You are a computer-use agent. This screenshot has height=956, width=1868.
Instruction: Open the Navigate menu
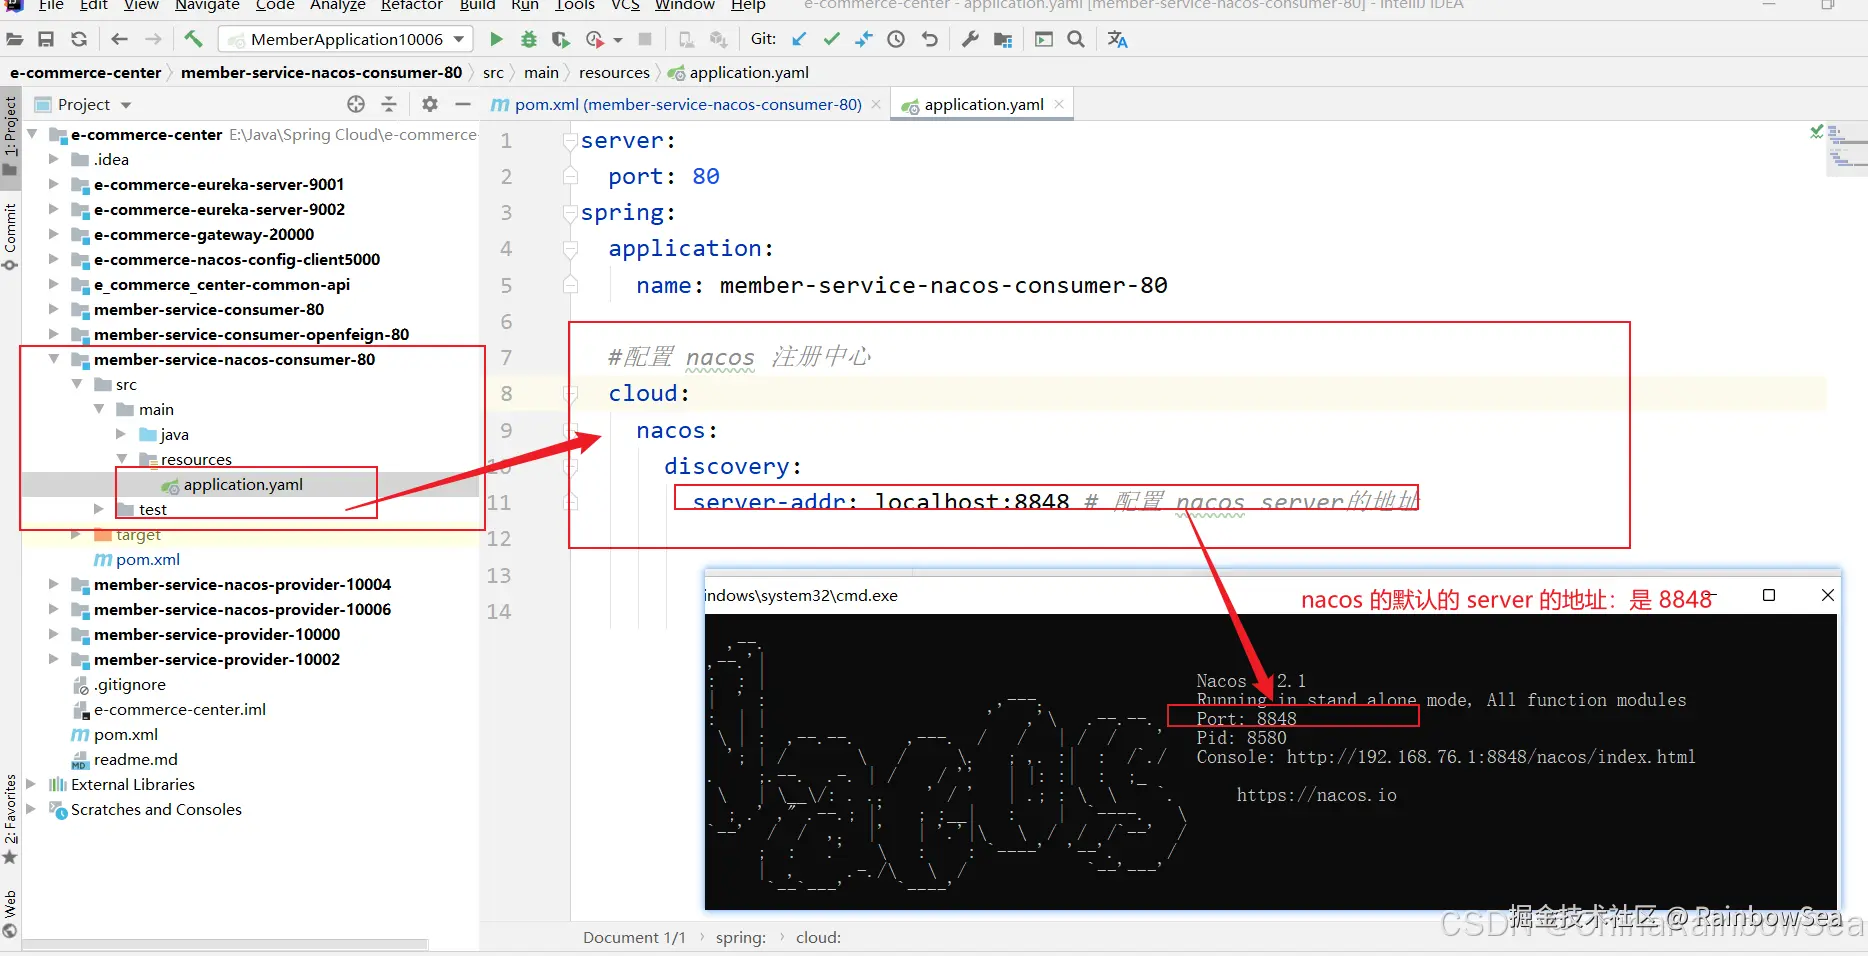coord(207,6)
